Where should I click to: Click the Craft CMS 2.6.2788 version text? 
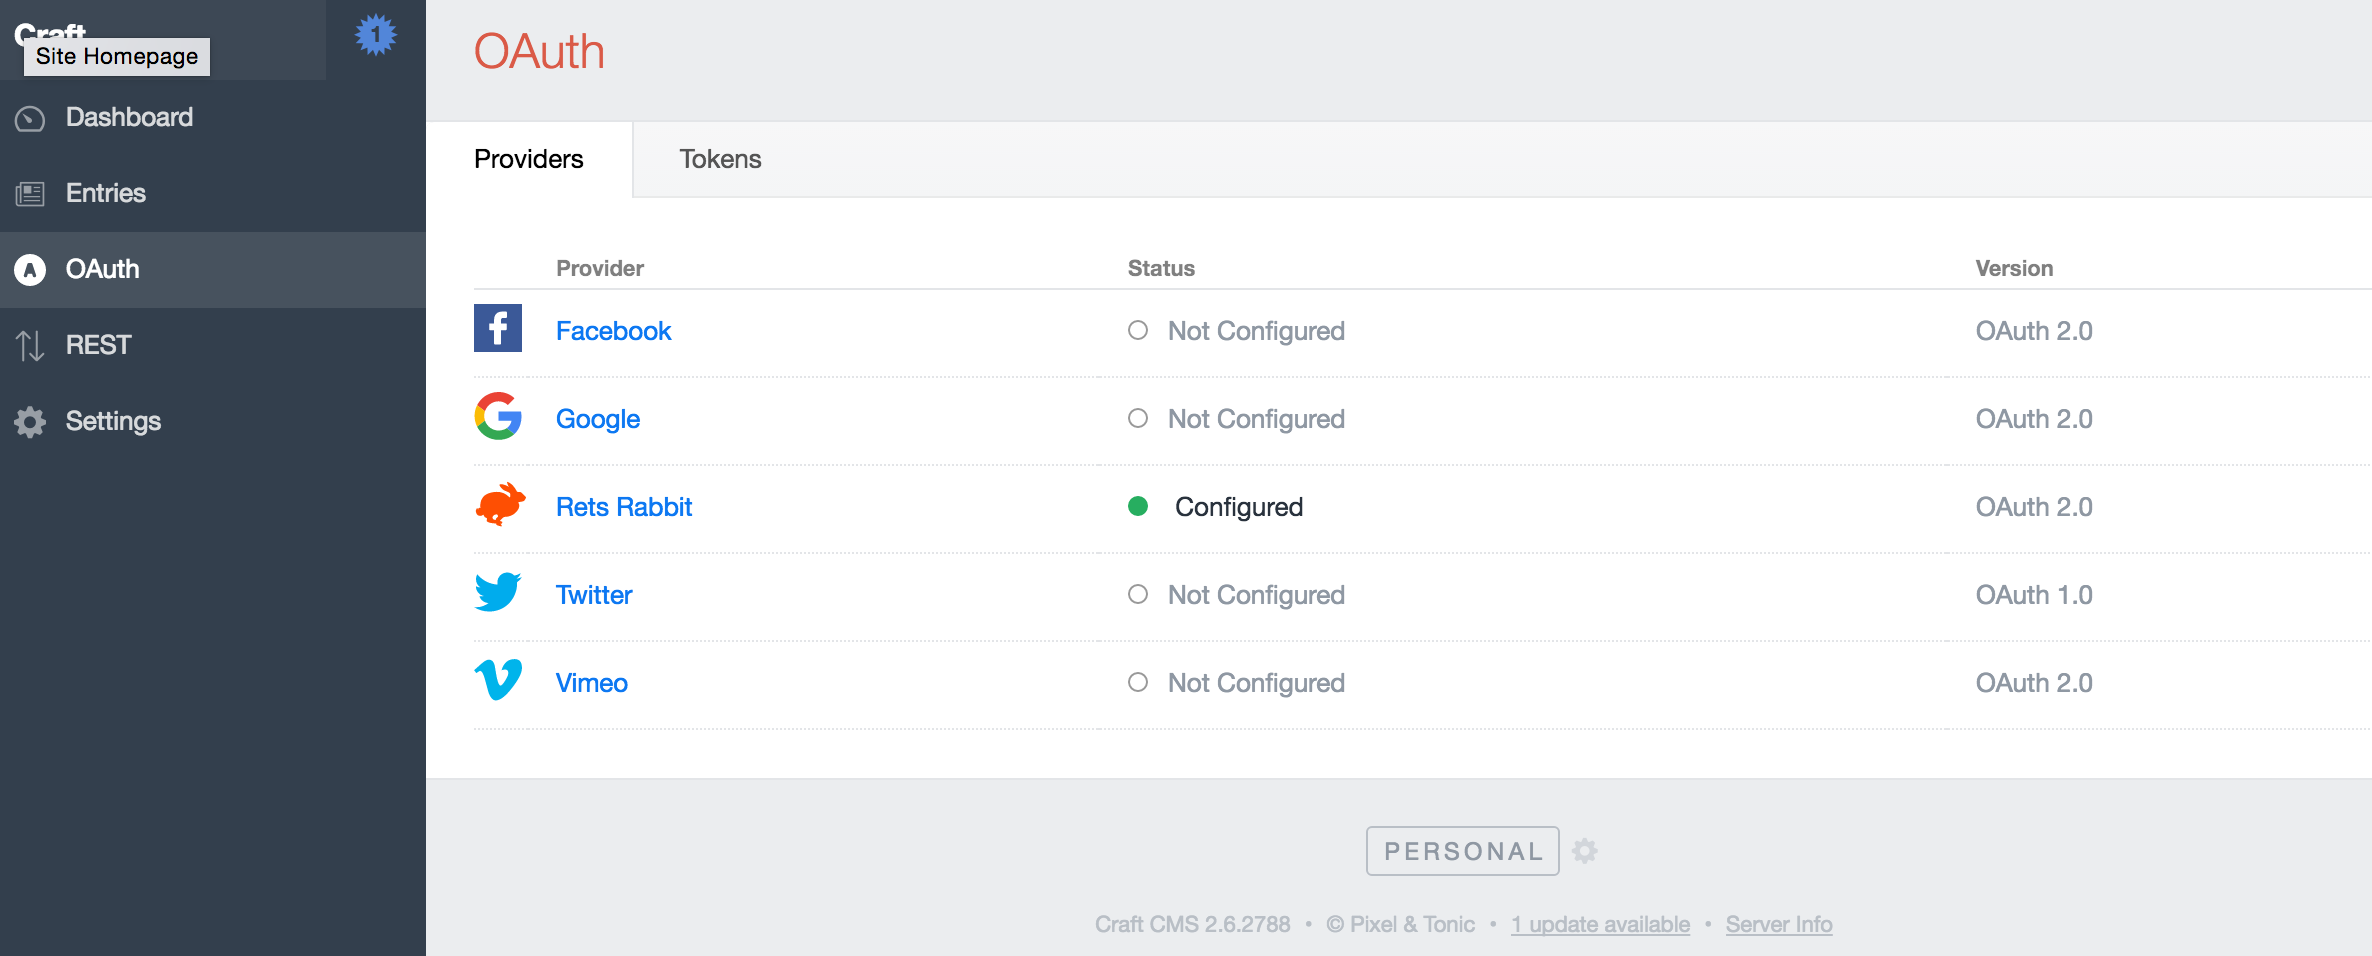[1192, 924]
